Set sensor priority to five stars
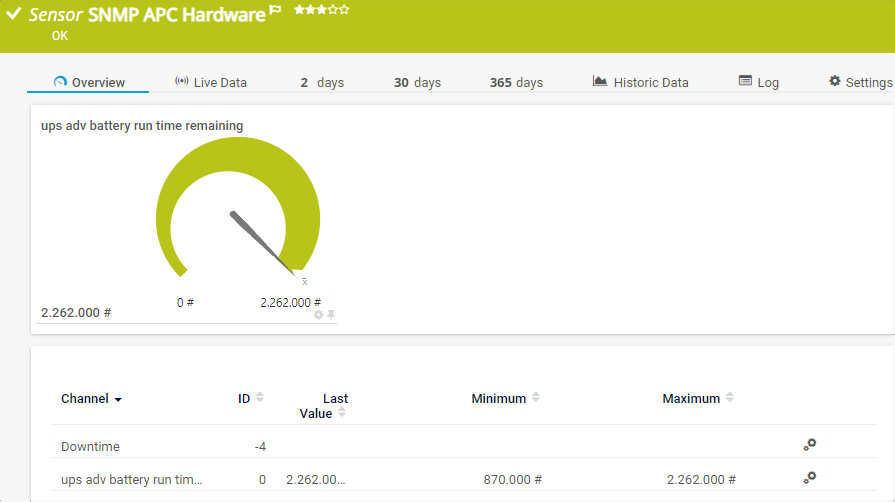Image resolution: width=895 pixels, height=502 pixels. point(345,10)
